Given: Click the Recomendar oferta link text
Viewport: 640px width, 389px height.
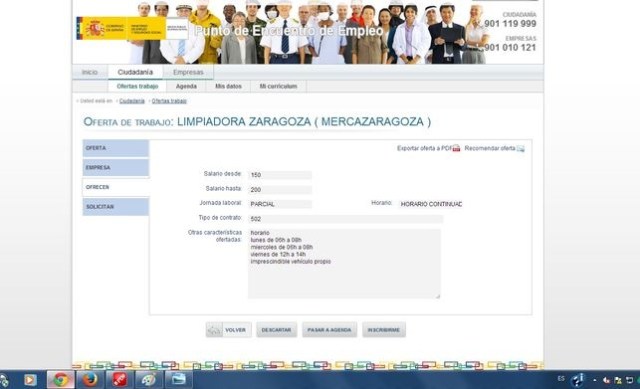Looking at the screenshot, I should (490, 148).
